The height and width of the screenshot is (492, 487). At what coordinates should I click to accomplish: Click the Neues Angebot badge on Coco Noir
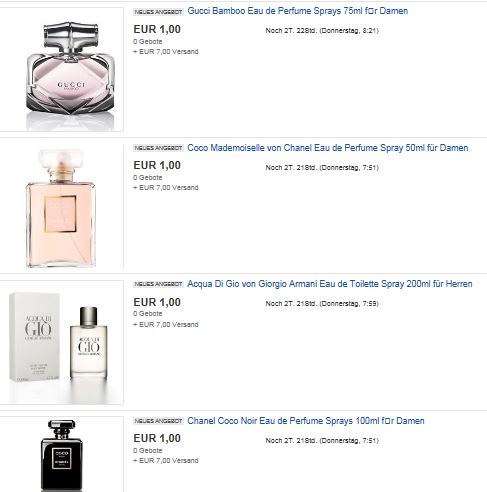(x=158, y=421)
